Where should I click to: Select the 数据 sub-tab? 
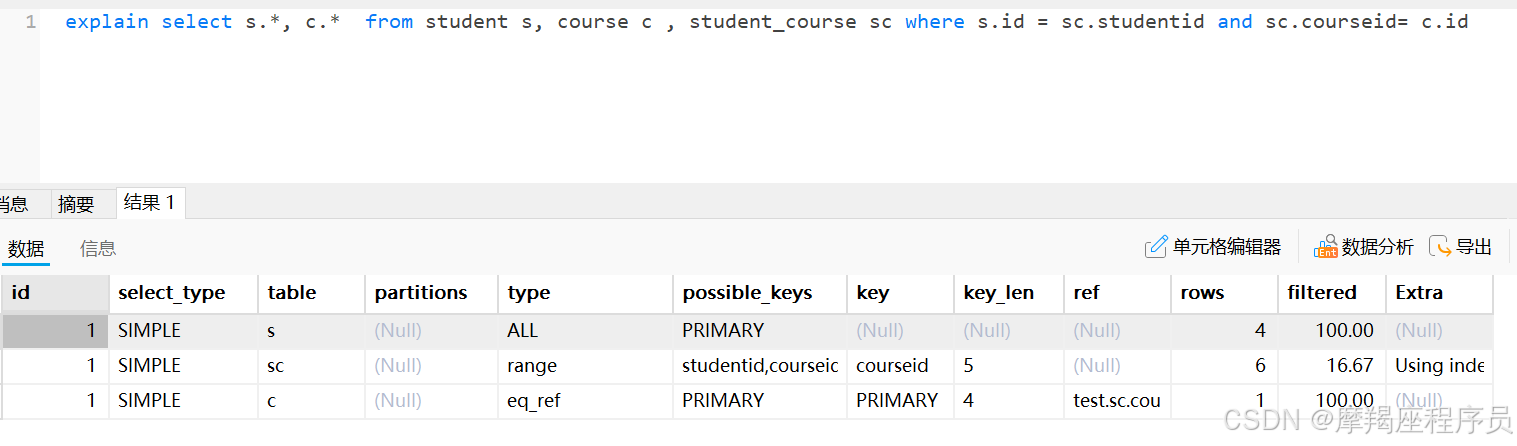pyautogui.click(x=26, y=248)
